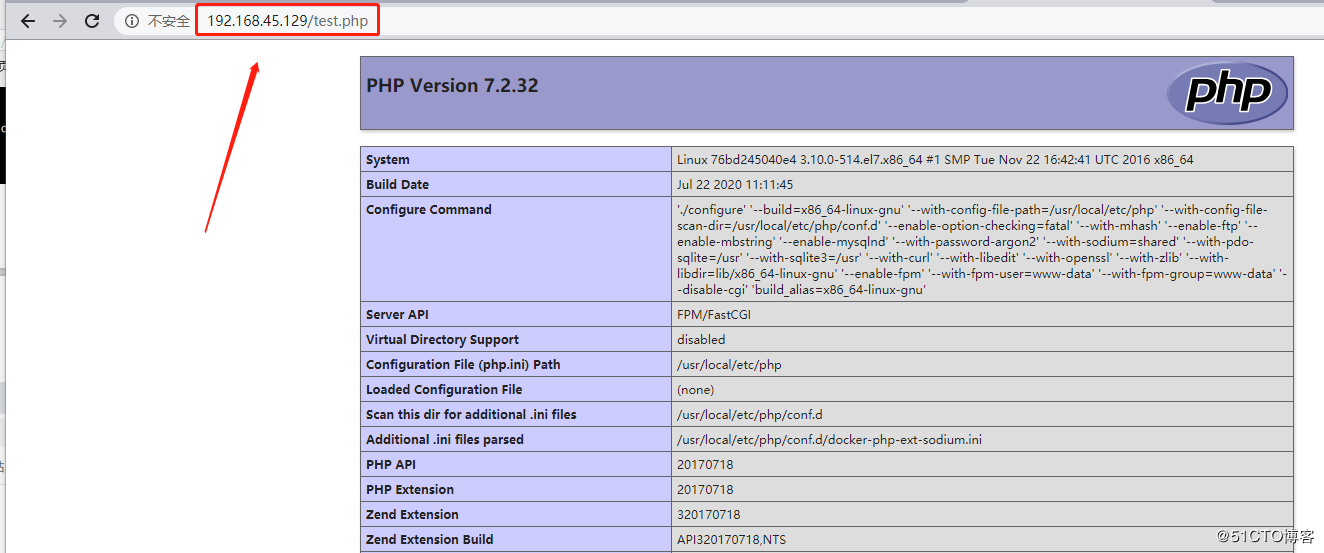Click the PHP API value 20170718
This screenshot has width=1324, height=553.
[705, 465]
